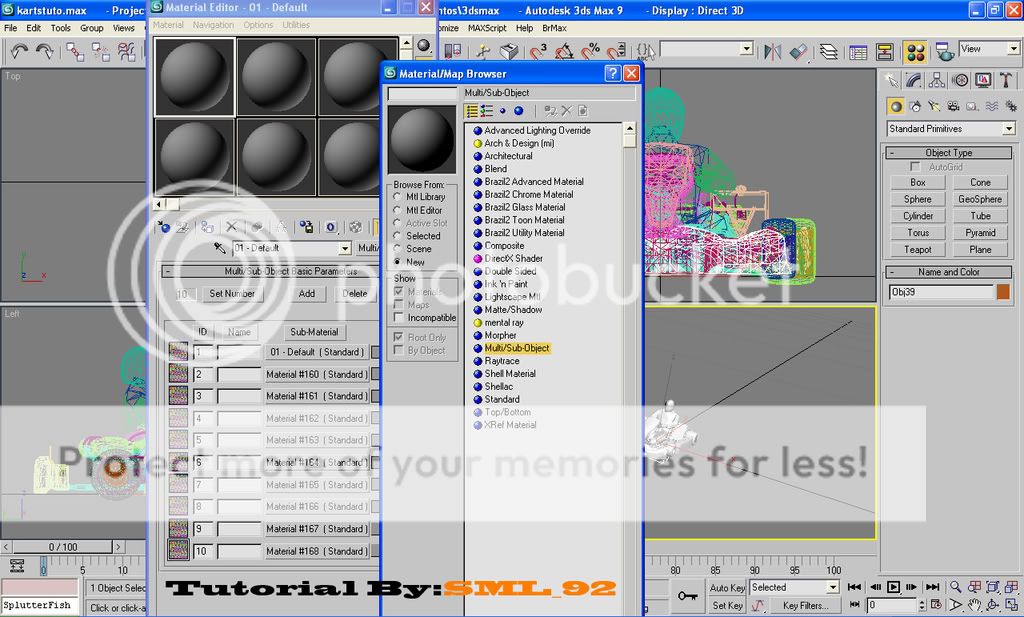Switch browser to View List + Icons
Screen dimensions: 1024x617
[x=487, y=111]
